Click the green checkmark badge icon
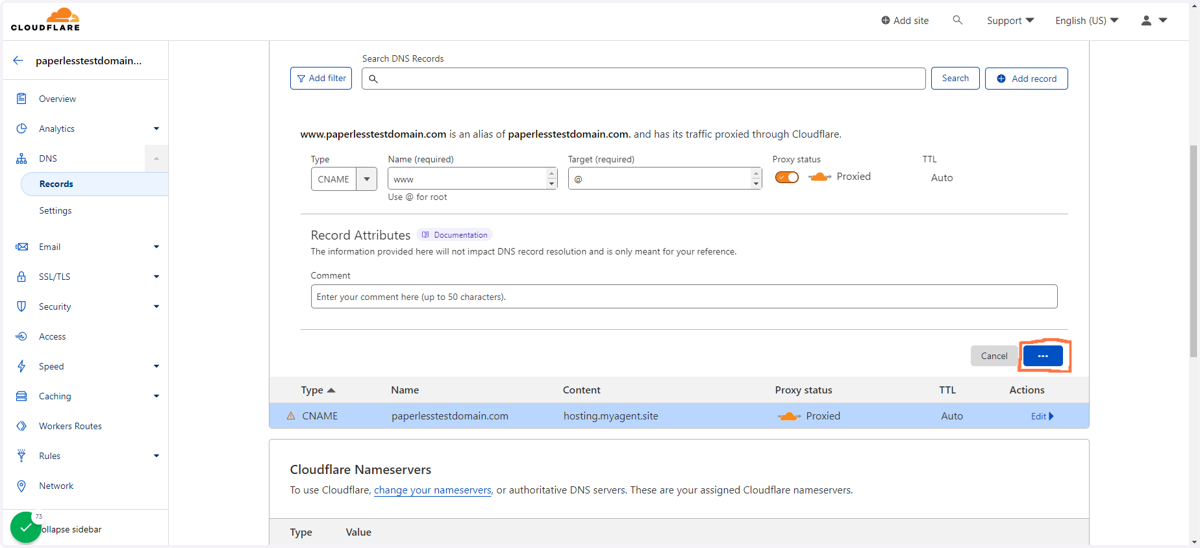This screenshot has width=1200, height=548. (25, 527)
